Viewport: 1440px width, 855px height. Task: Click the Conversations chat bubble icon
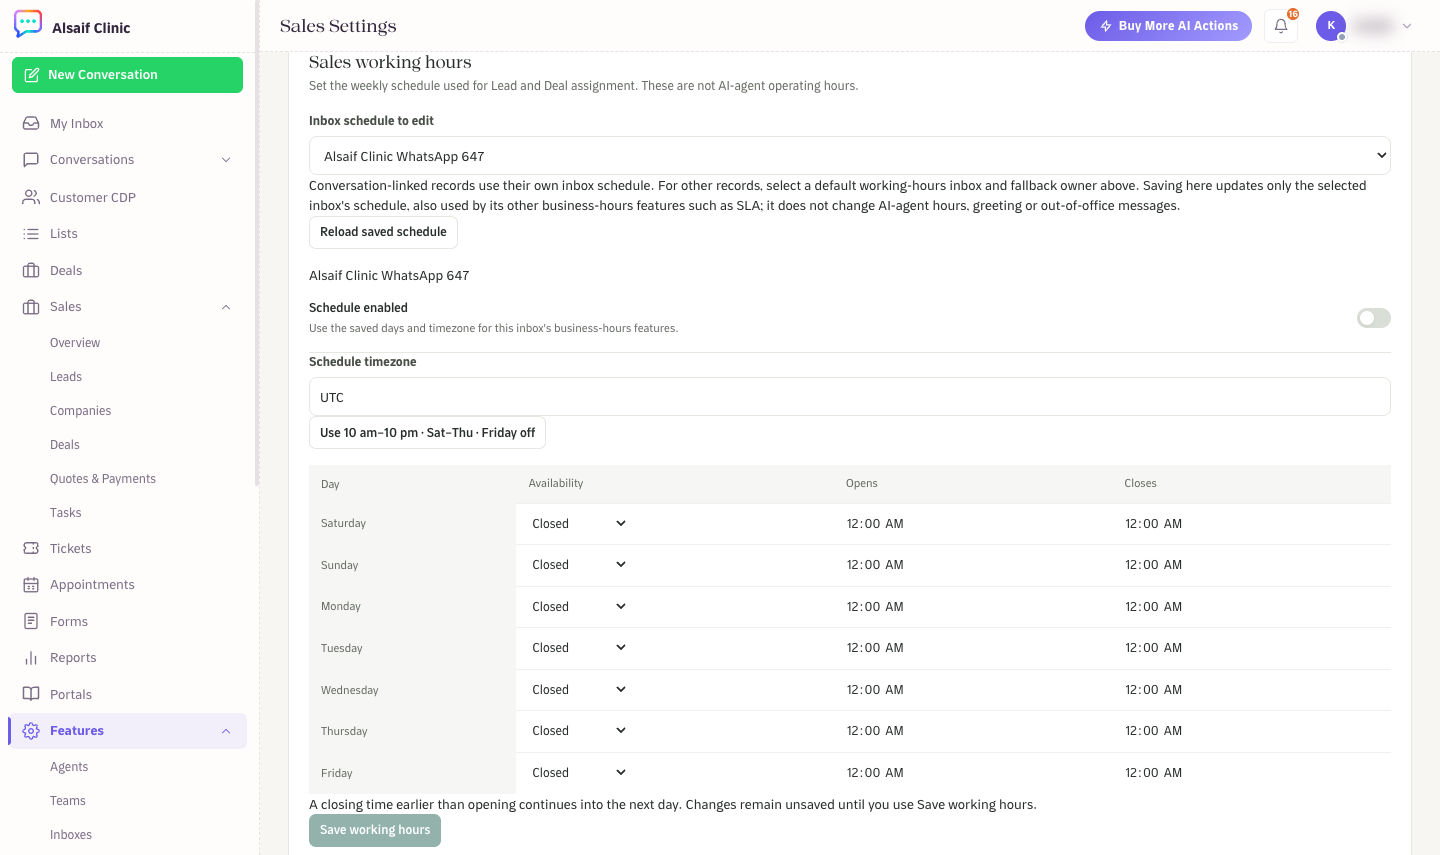tap(31, 159)
